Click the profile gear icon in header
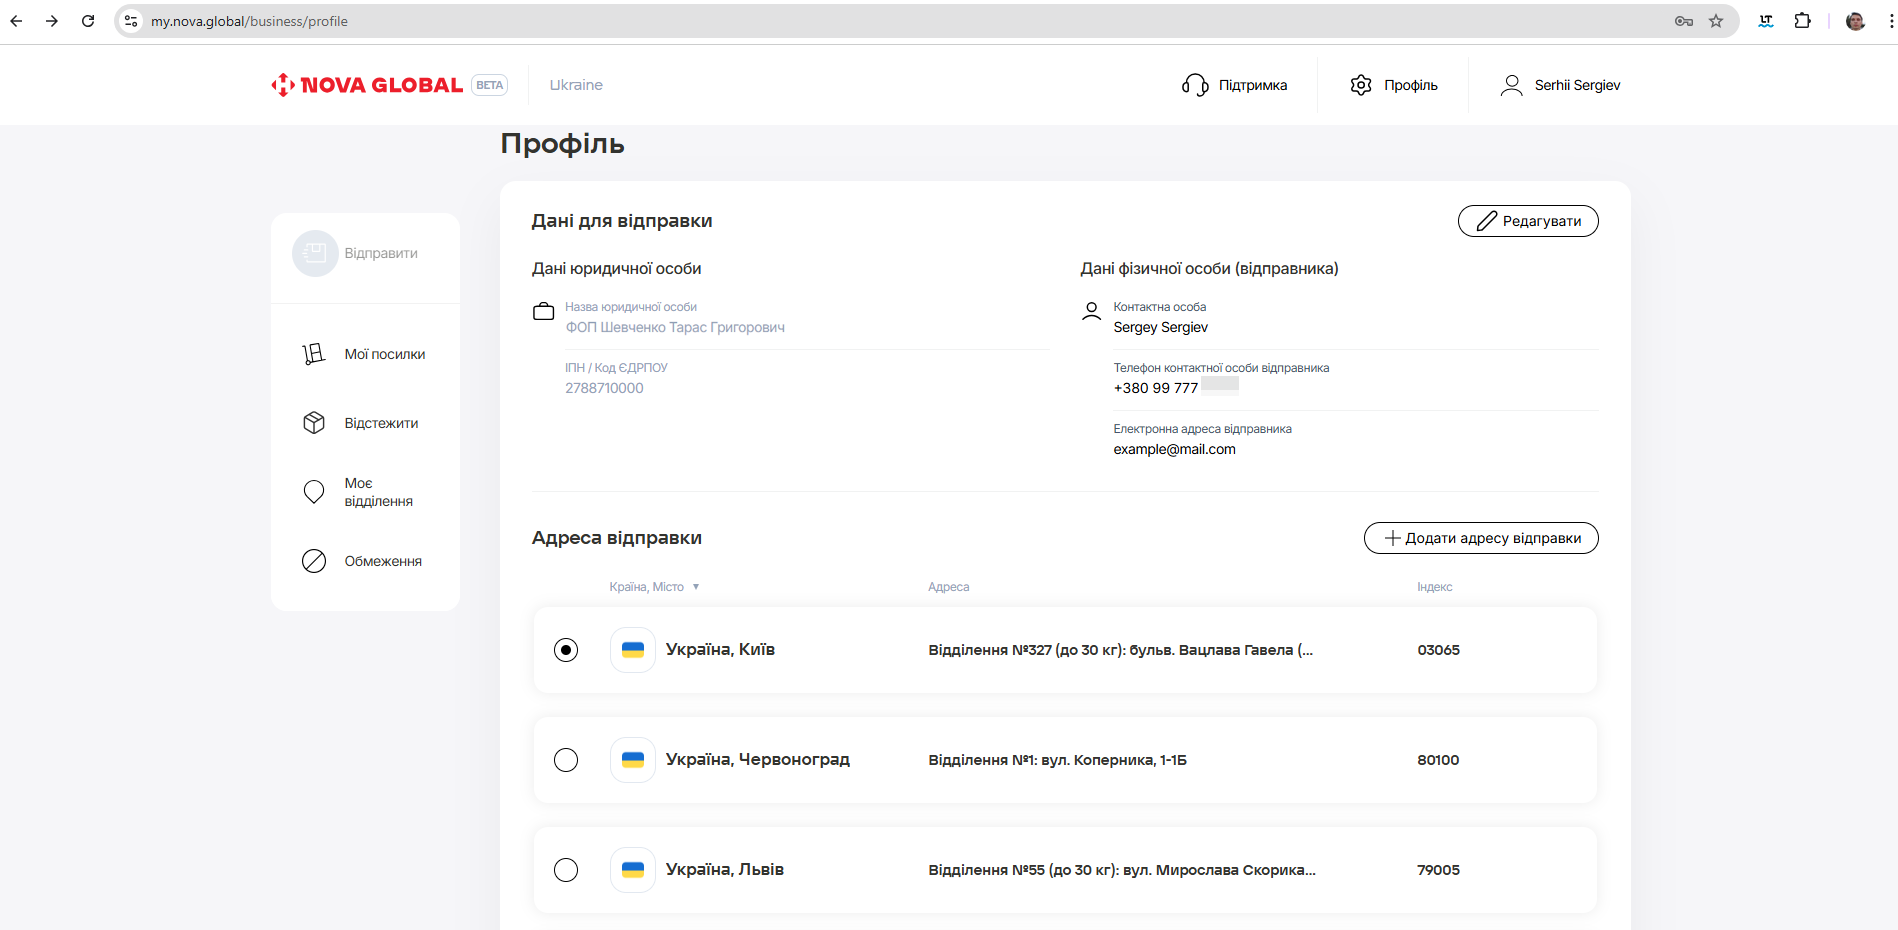This screenshot has height=930, width=1898. click(x=1361, y=85)
